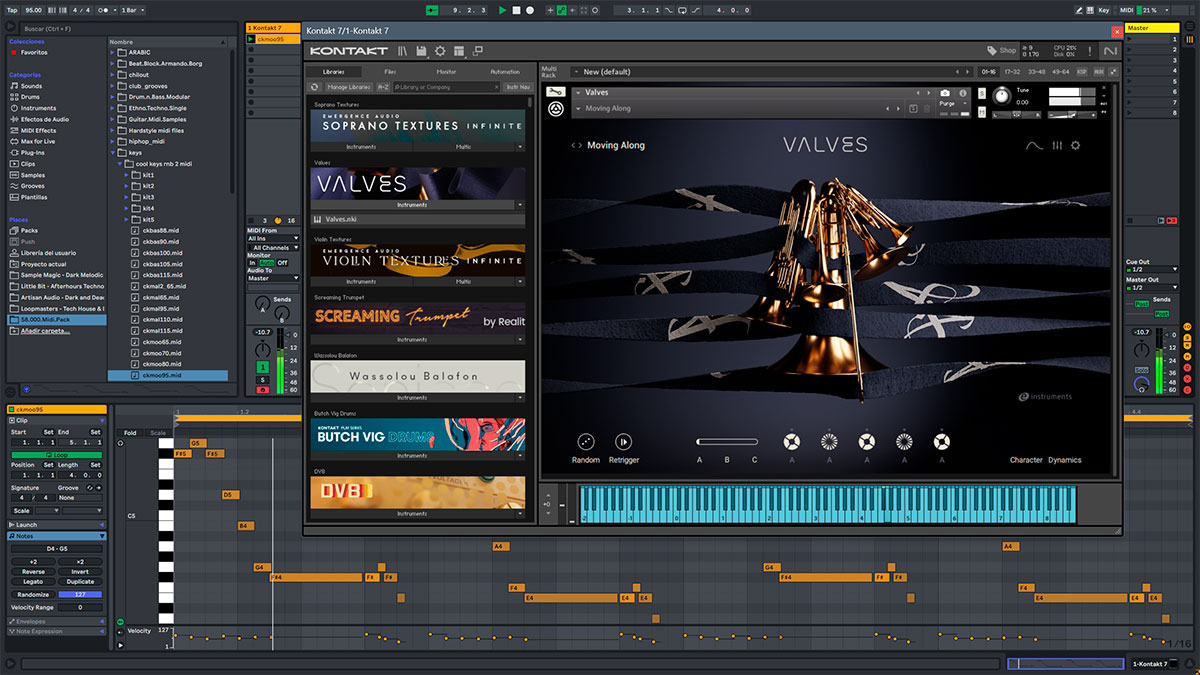Open the Valves instrument info icon
The width and height of the screenshot is (1200, 675).
coord(964,93)
